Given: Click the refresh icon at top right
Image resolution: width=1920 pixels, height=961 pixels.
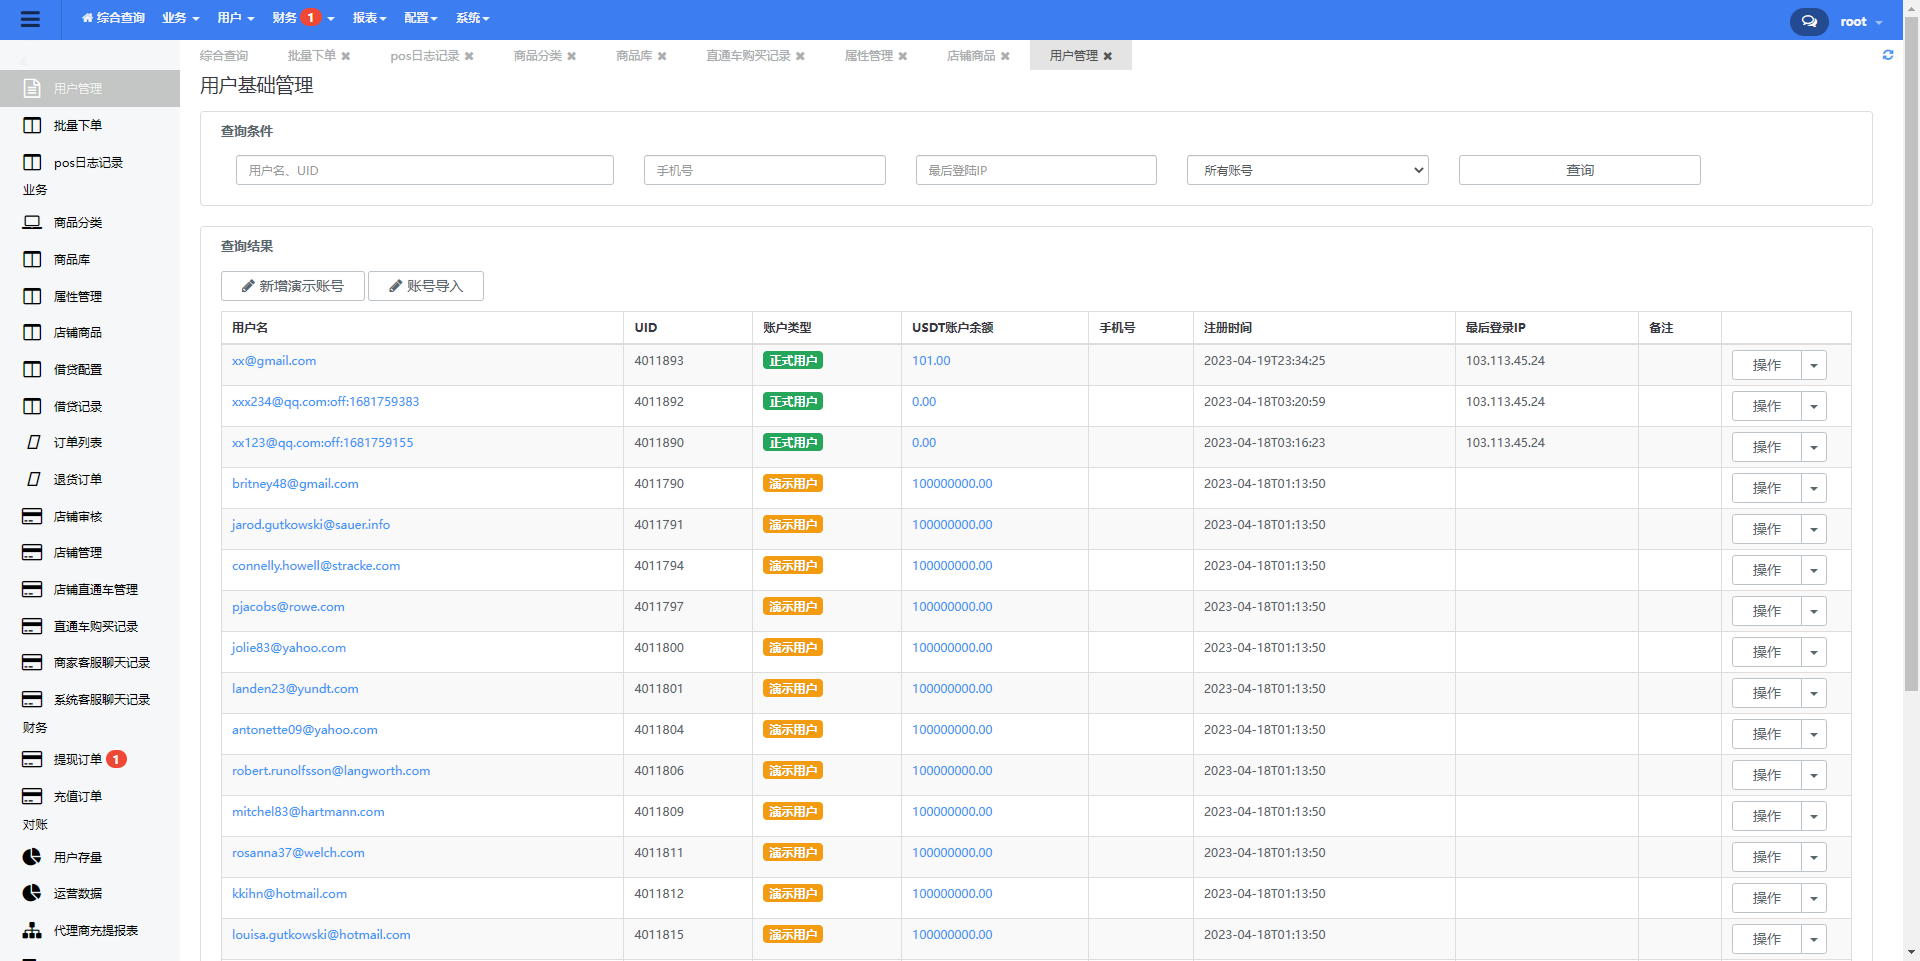Looking at the screenshot, I should (x=1888, y=55).
